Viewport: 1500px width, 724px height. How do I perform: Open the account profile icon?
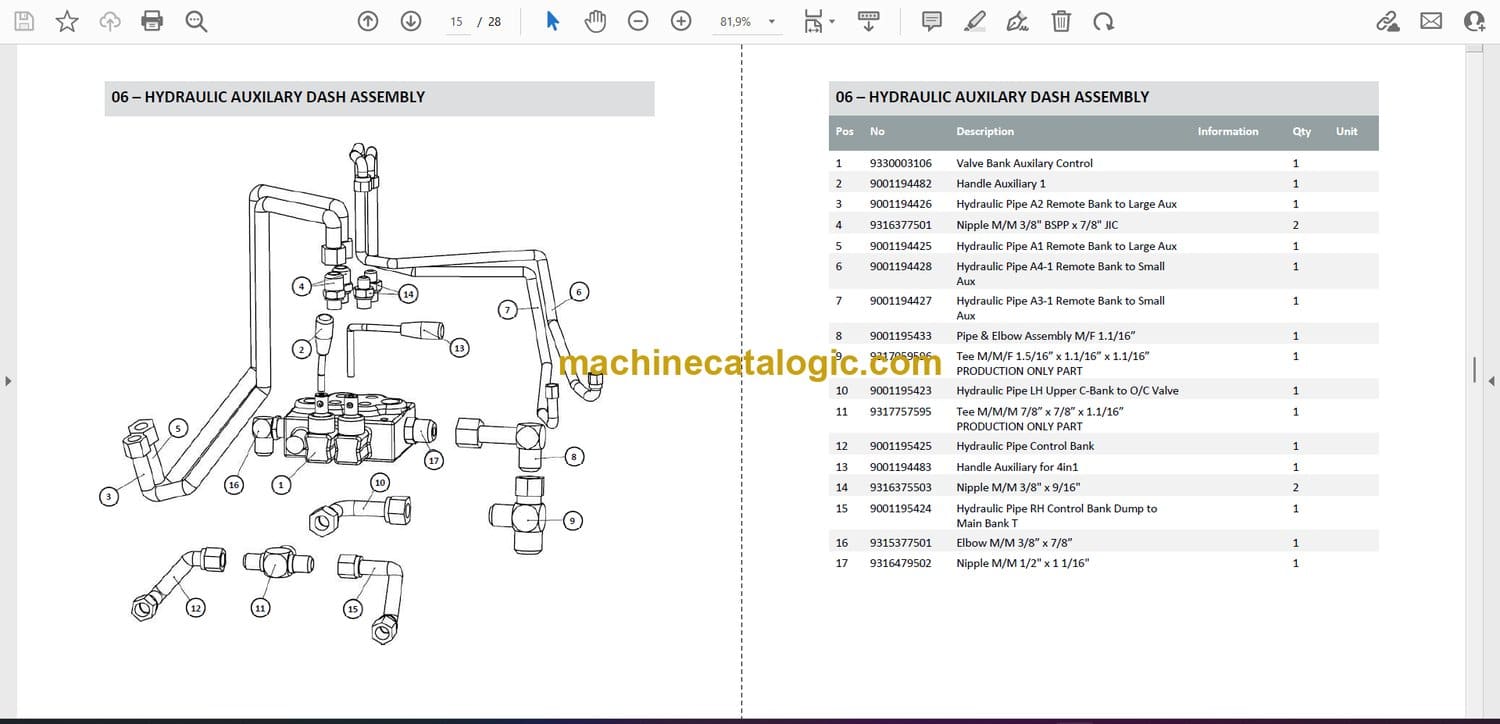tap(1474, 21)
